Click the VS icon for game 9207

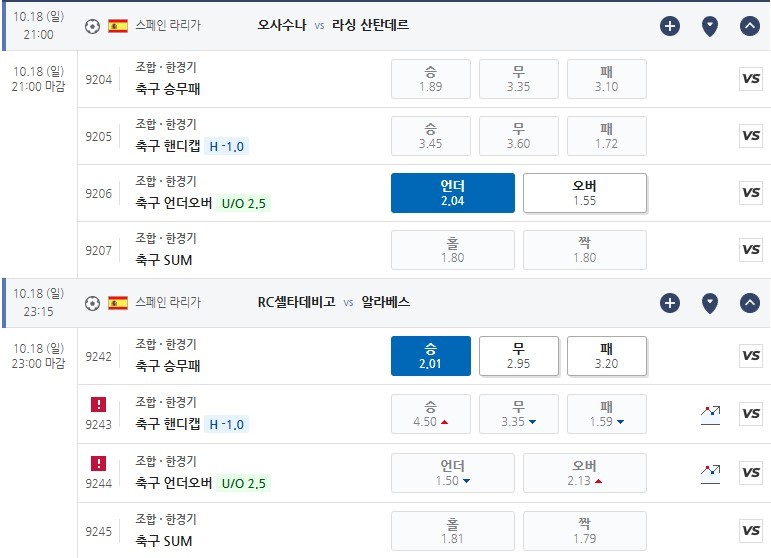(x=751, y=250)
